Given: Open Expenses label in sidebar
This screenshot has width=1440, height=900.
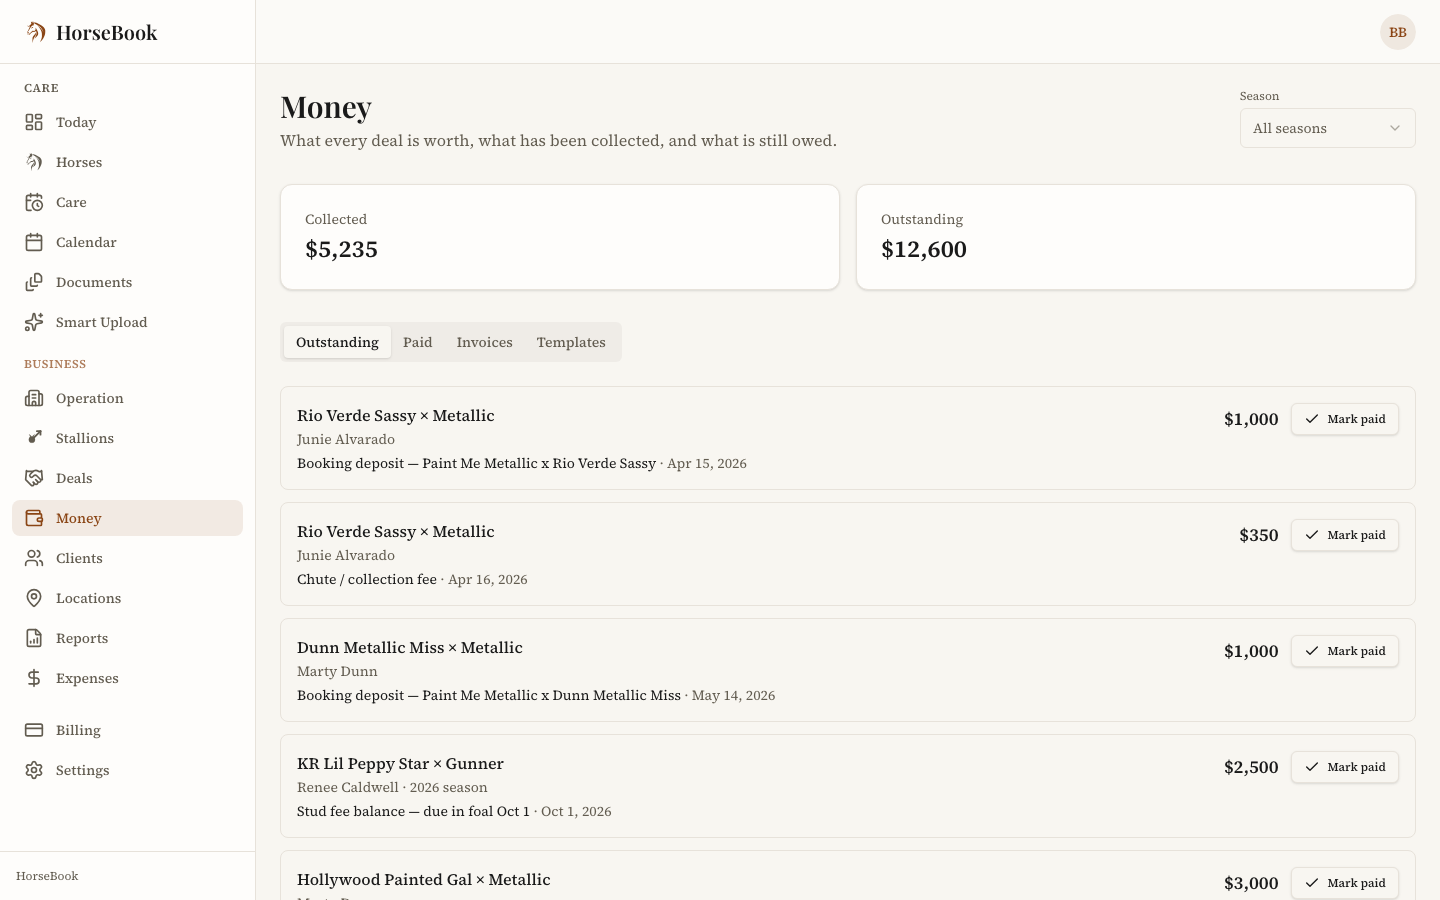Looking at the screenshot, I should coord(87,678).
